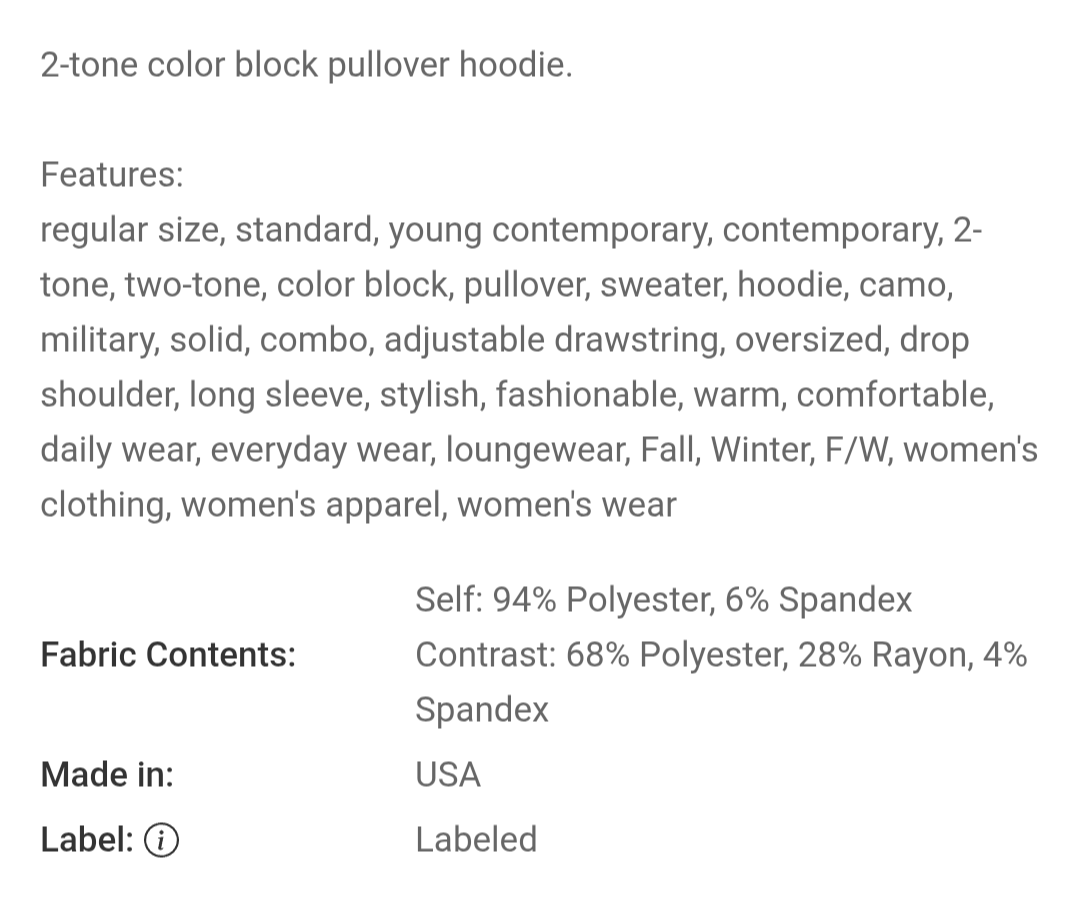Screen dimensions: 1080x909
Task: Click the 'regular size, standard' features line
Action: point(511,229)
